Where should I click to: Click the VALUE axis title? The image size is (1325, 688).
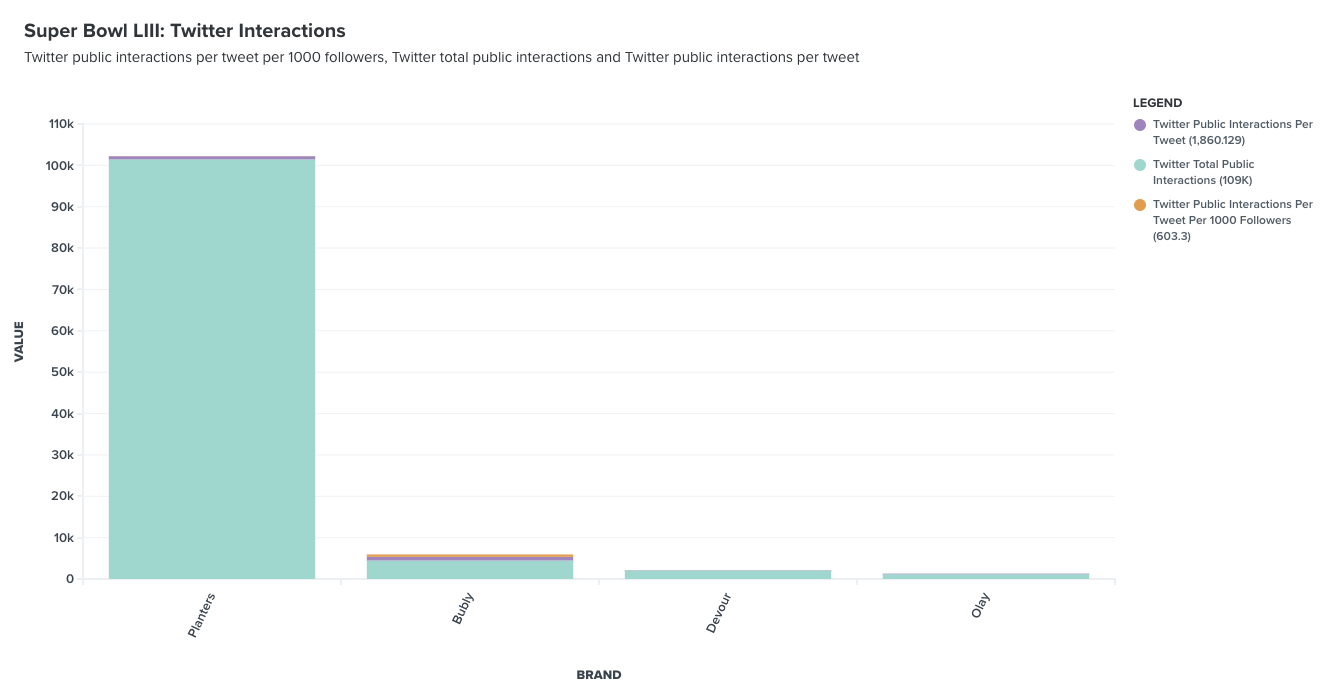click(19, 341)
